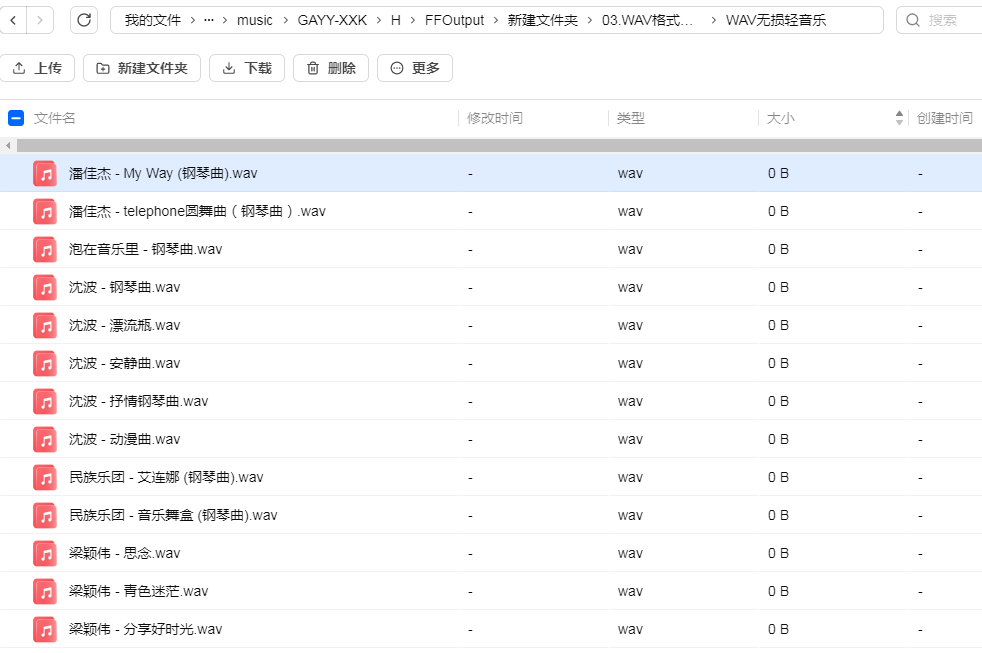Click the 0 B size of 沈波 - 漂流瓶 row
Viewport: 982px width, 653px height.
pos(778,326)
